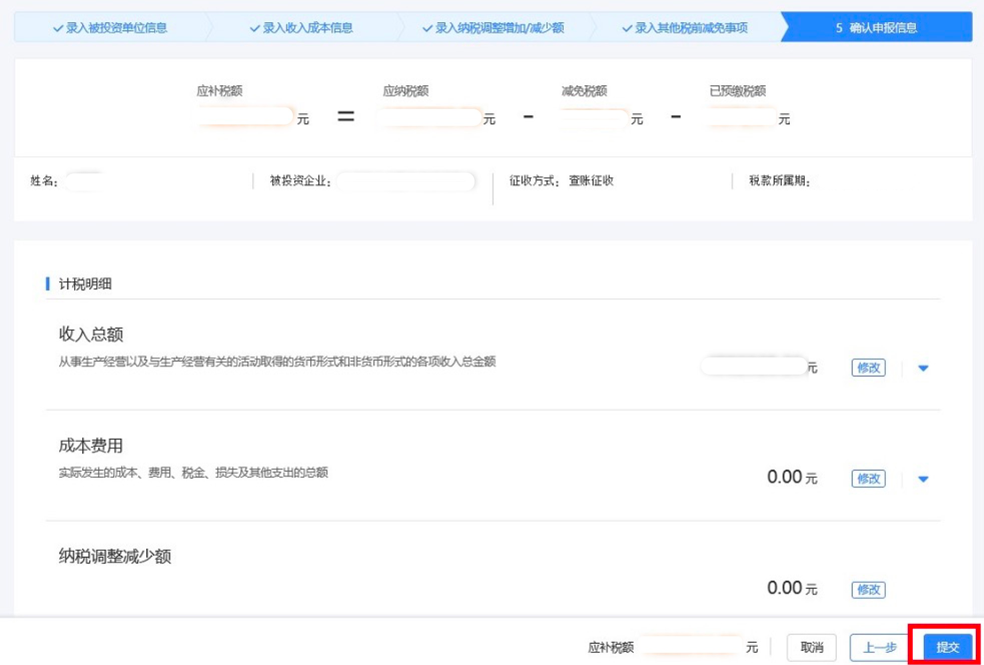This screenshot has width=984, height=665.
Task: Click the 修改 button next to 成本费用
Action: [x=866, y=478]
